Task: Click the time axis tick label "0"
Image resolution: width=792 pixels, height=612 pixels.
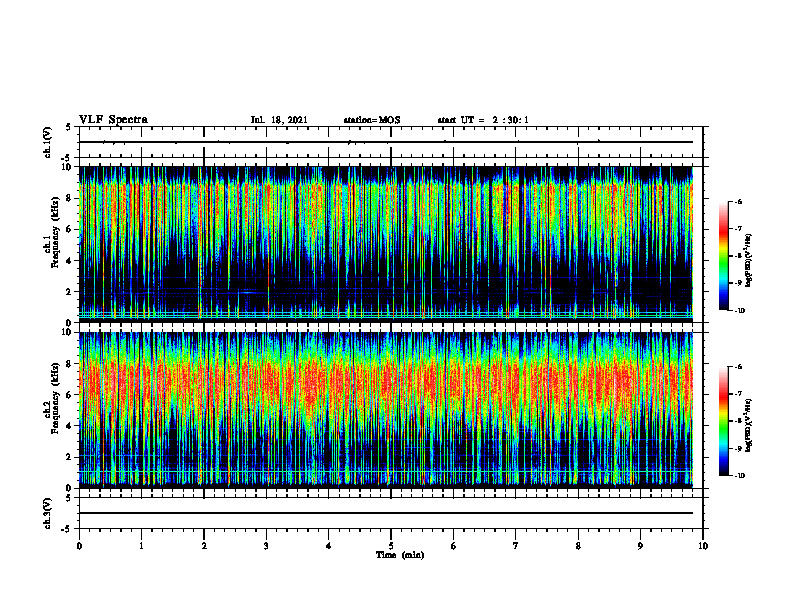Action: tap(79, 546)
